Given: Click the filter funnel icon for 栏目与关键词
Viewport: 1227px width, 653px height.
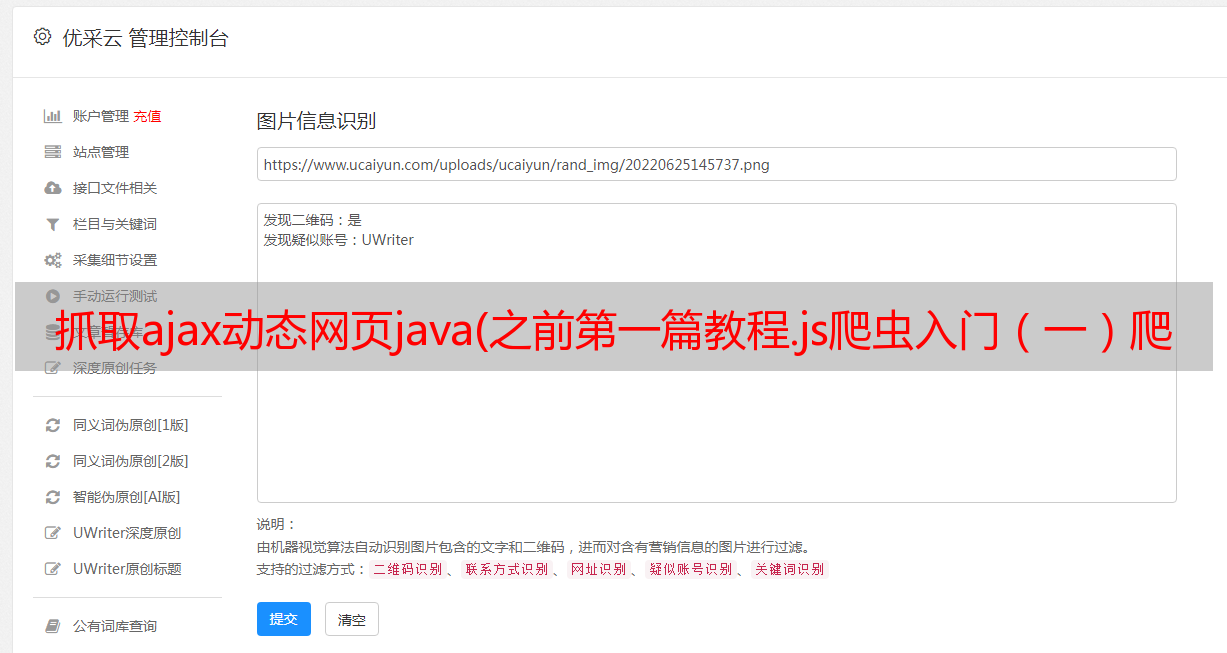Looking at the screenshot, I should point(53,224).
